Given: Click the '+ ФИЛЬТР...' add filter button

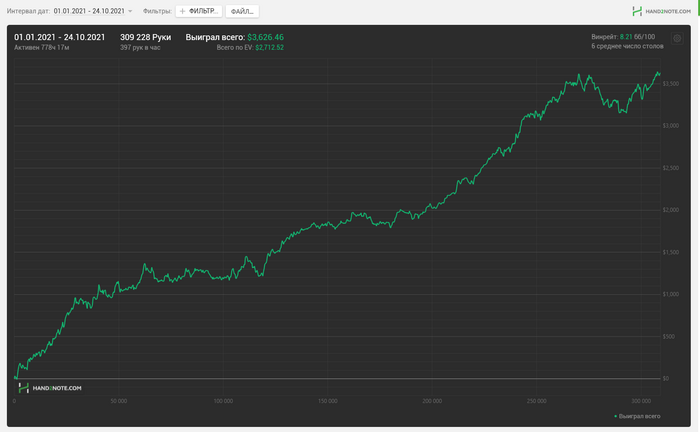Looking at the screenshot, I should [x=199, y=11].
